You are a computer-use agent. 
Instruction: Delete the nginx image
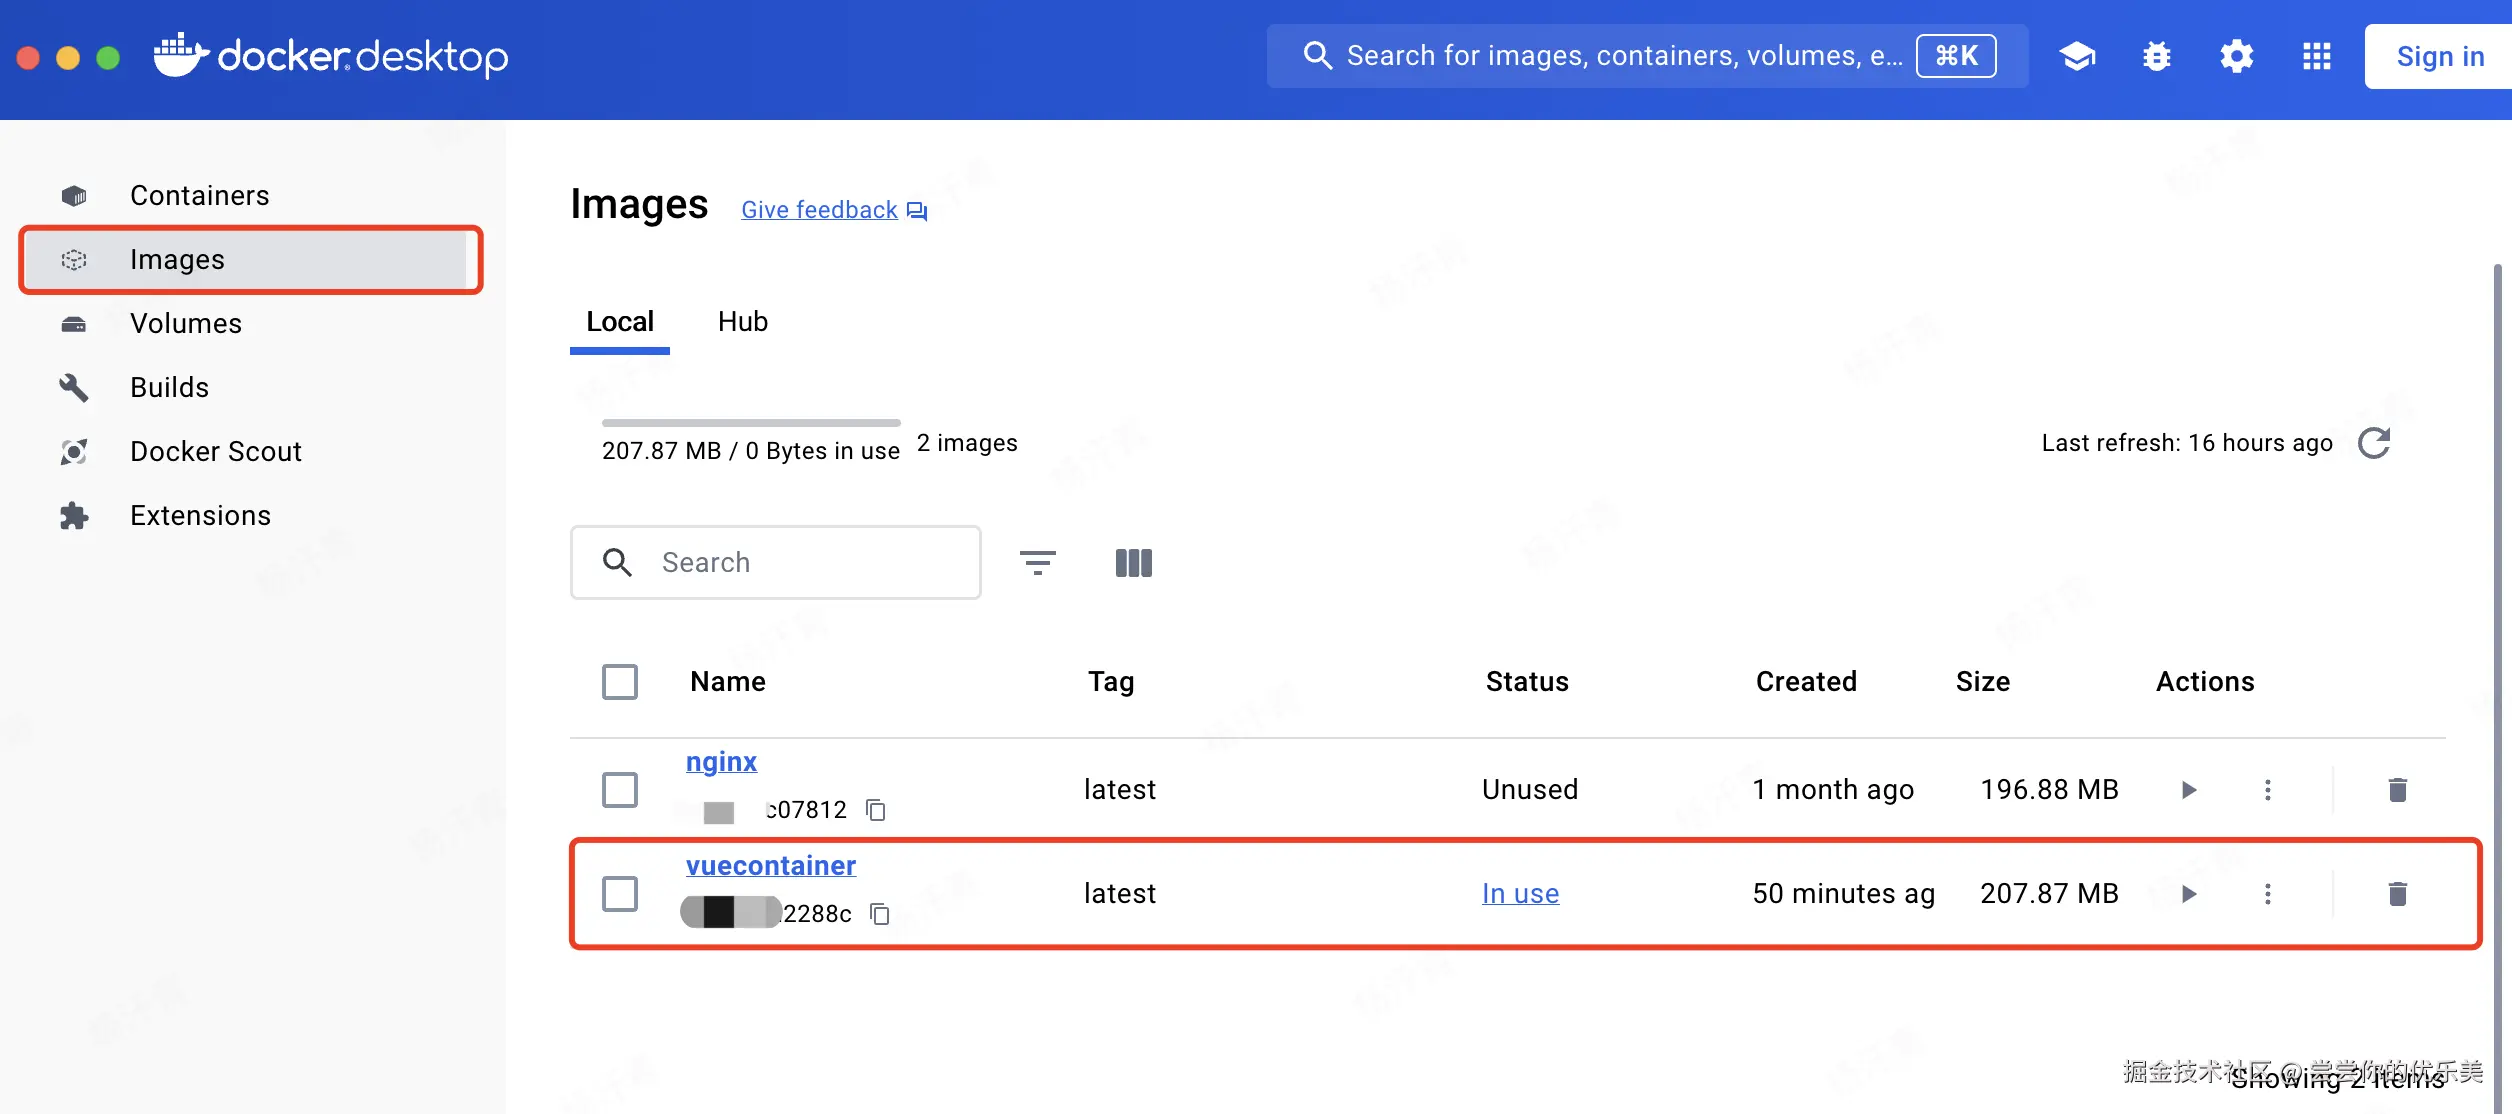pos(2397,790)
